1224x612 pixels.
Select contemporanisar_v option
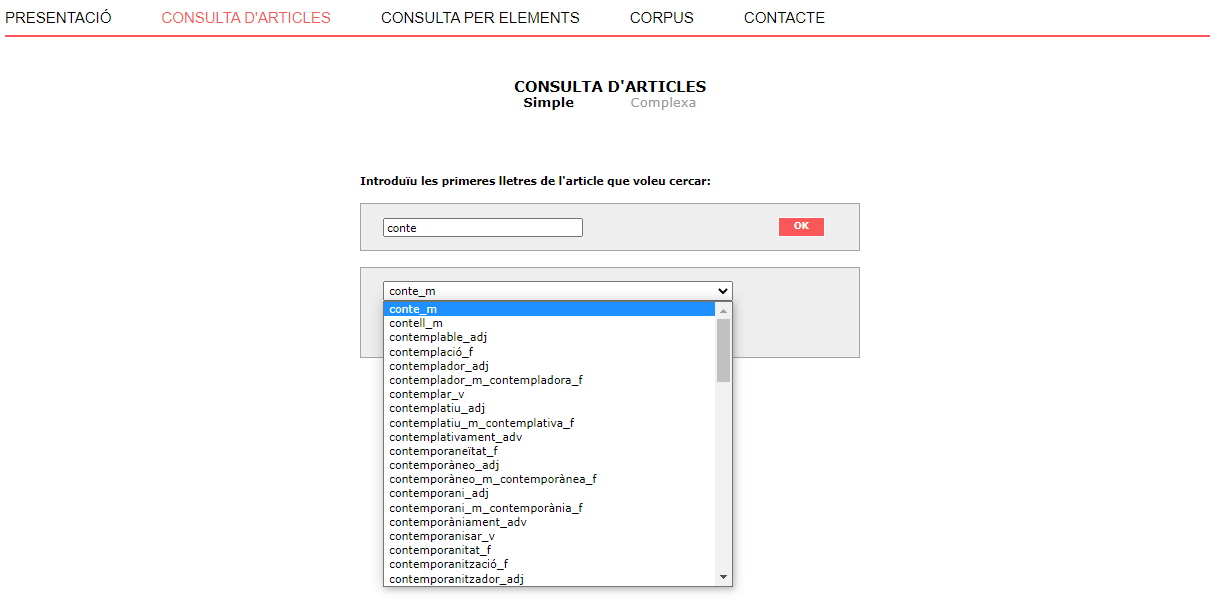(441, 536)
